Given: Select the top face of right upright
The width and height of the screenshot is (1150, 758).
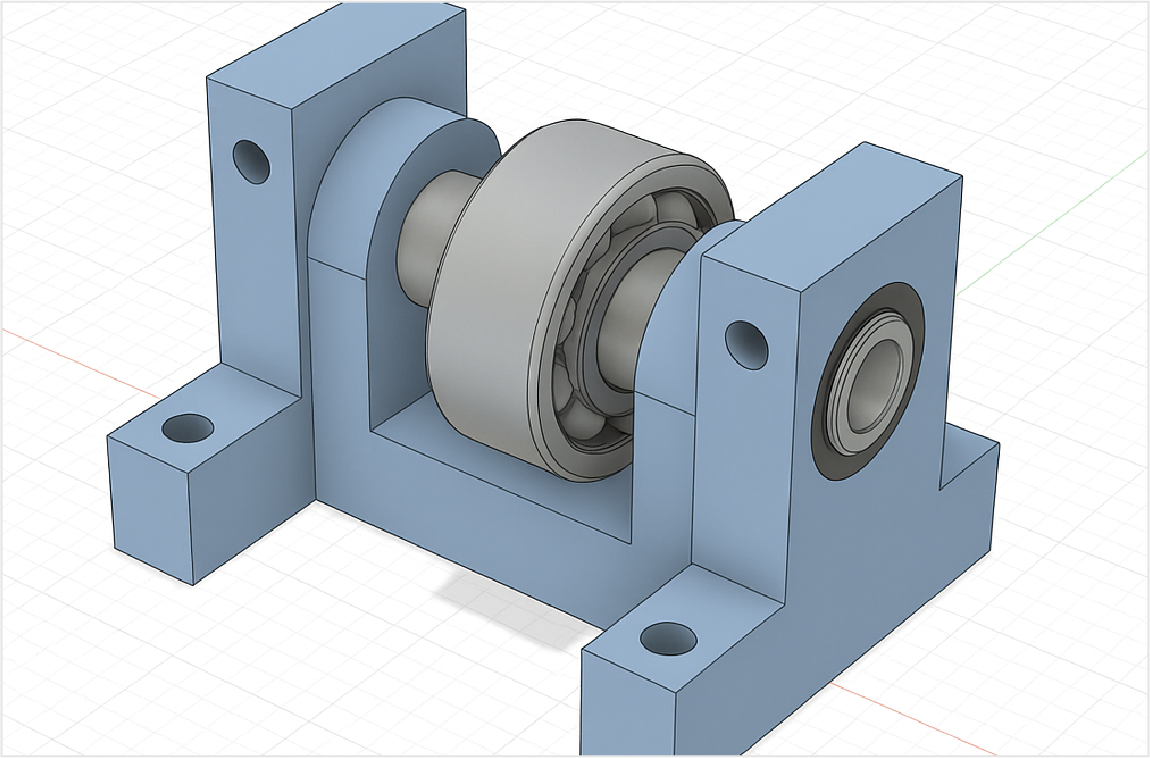Looking at the screenshot, I should coord(832,202).
